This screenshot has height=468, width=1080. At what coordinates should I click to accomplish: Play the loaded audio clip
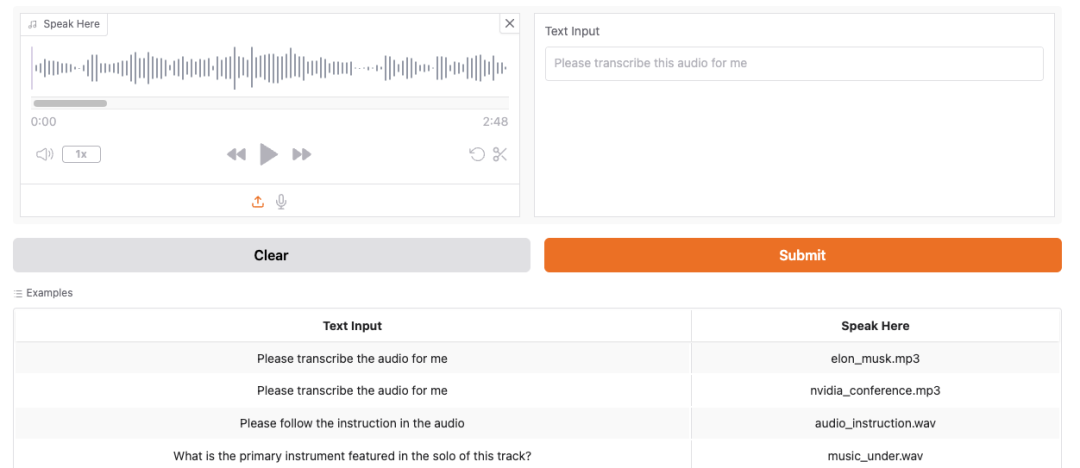click(x=269, y=154)
